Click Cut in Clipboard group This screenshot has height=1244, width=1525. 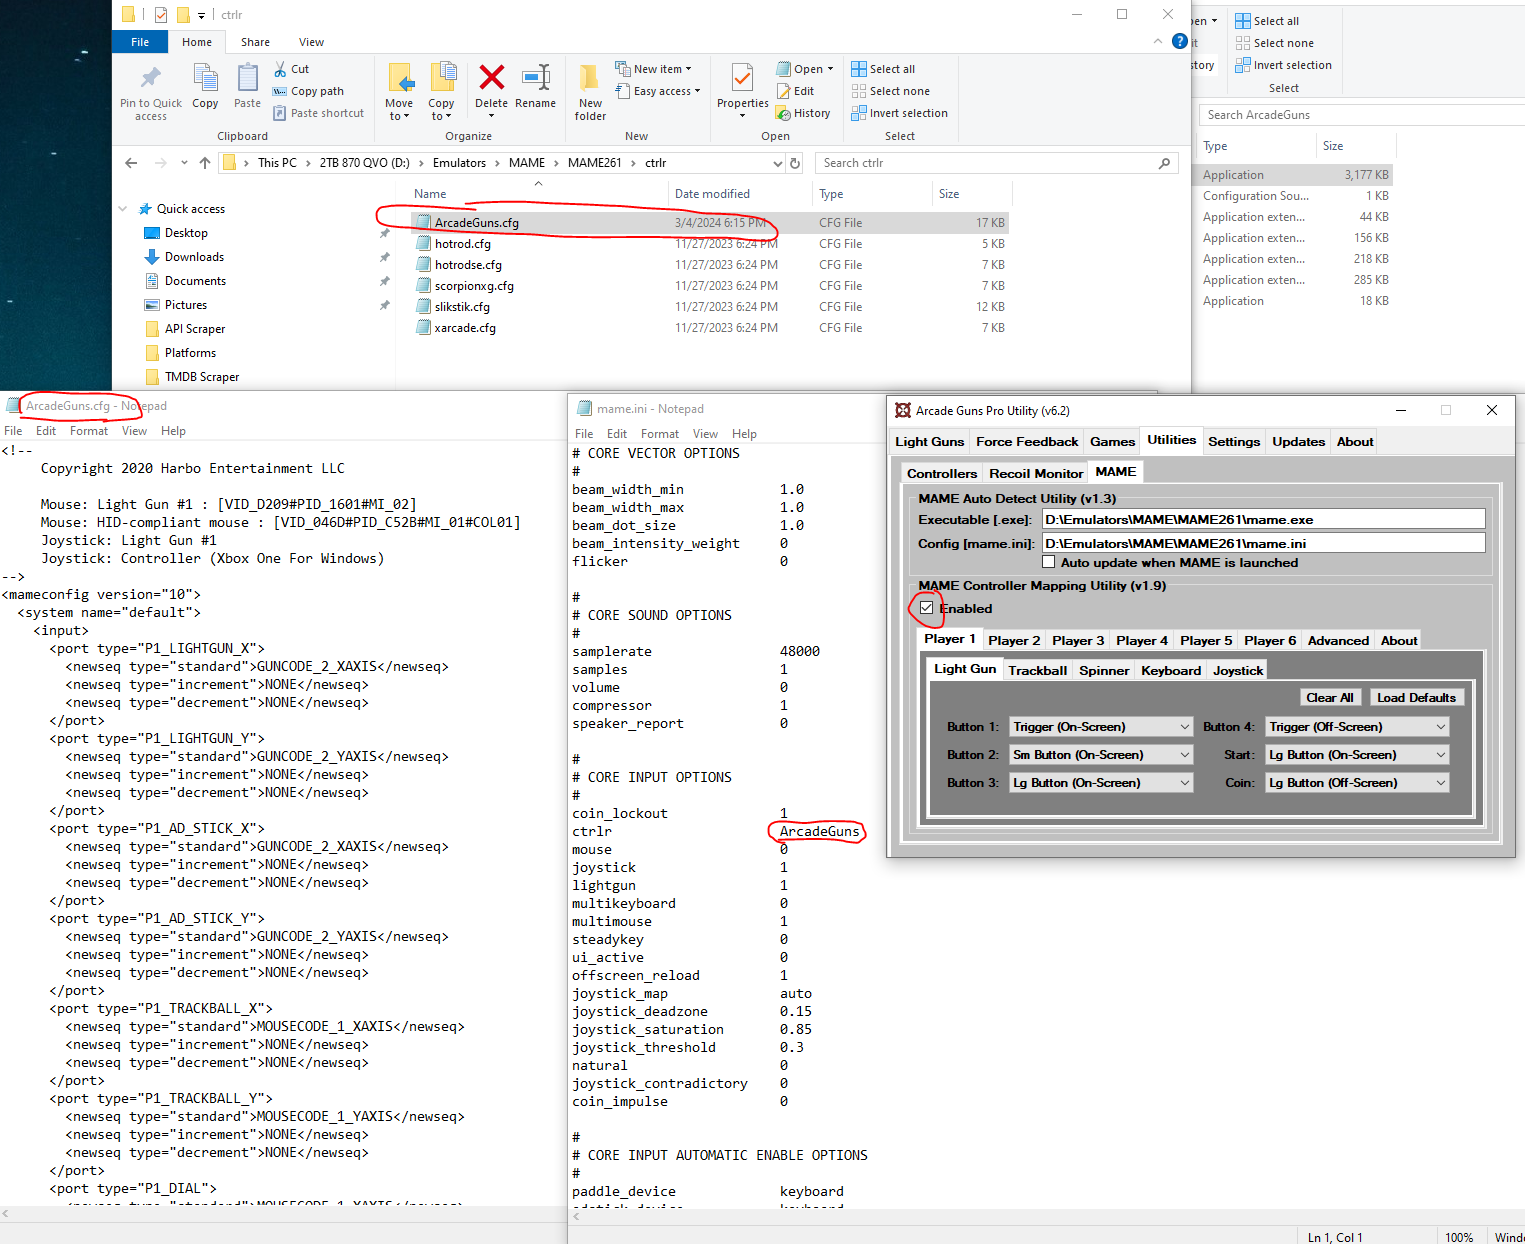[291, 69]
